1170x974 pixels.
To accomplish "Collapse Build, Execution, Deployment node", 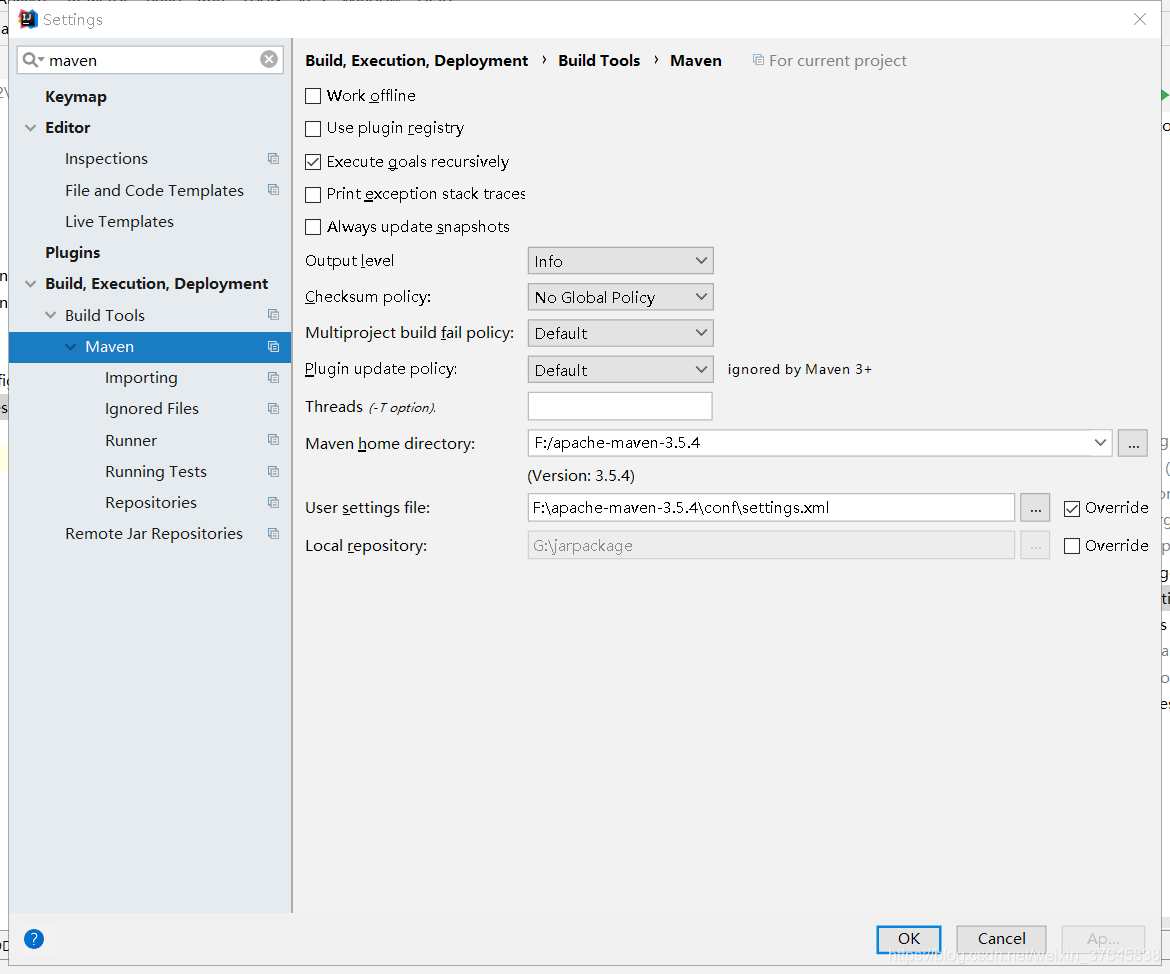I will click(x=31, y=284).
